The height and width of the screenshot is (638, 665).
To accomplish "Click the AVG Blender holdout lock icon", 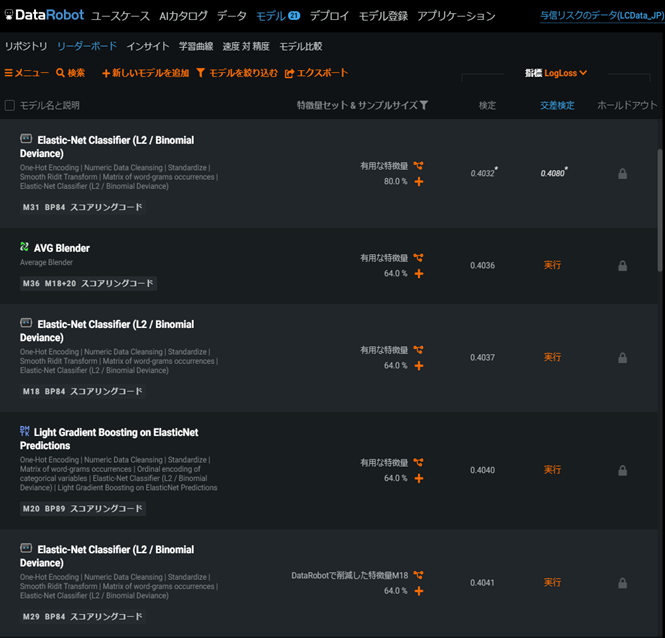I will point(622,266).
